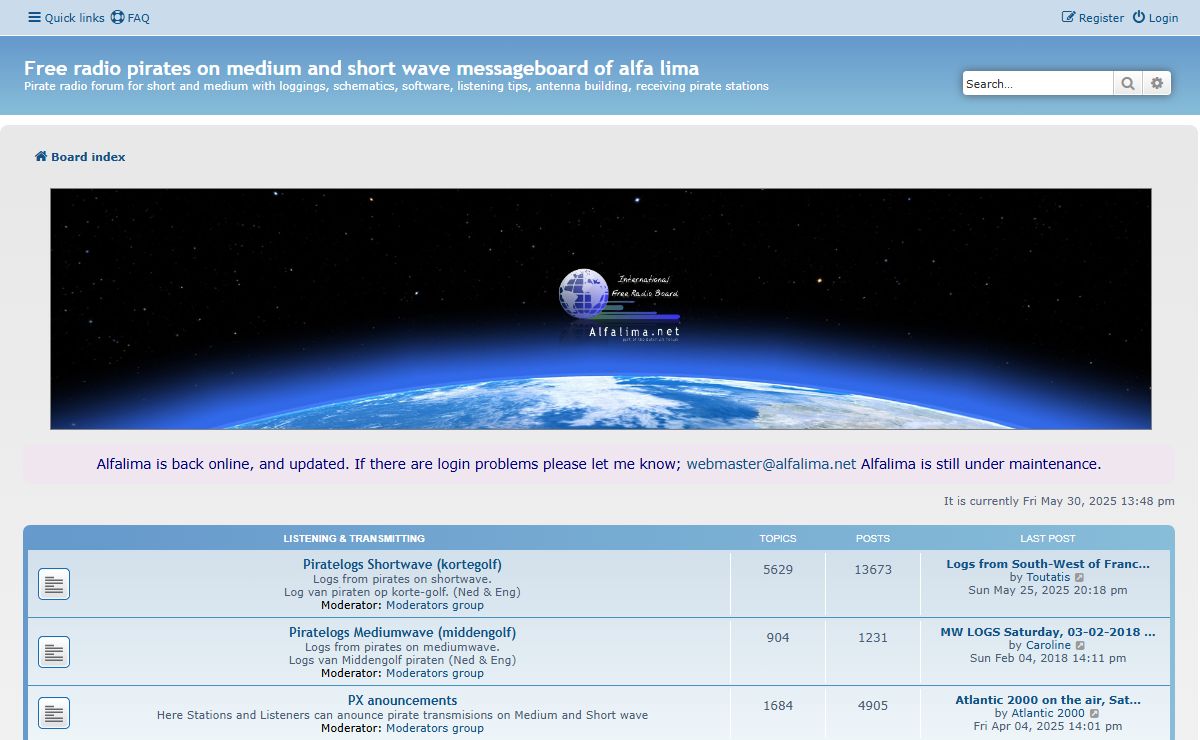Image resolution: width=1200 pixels, height=740 pixels.
Task: View profile of user Toutatis
Action: [x=1048, y=577]
